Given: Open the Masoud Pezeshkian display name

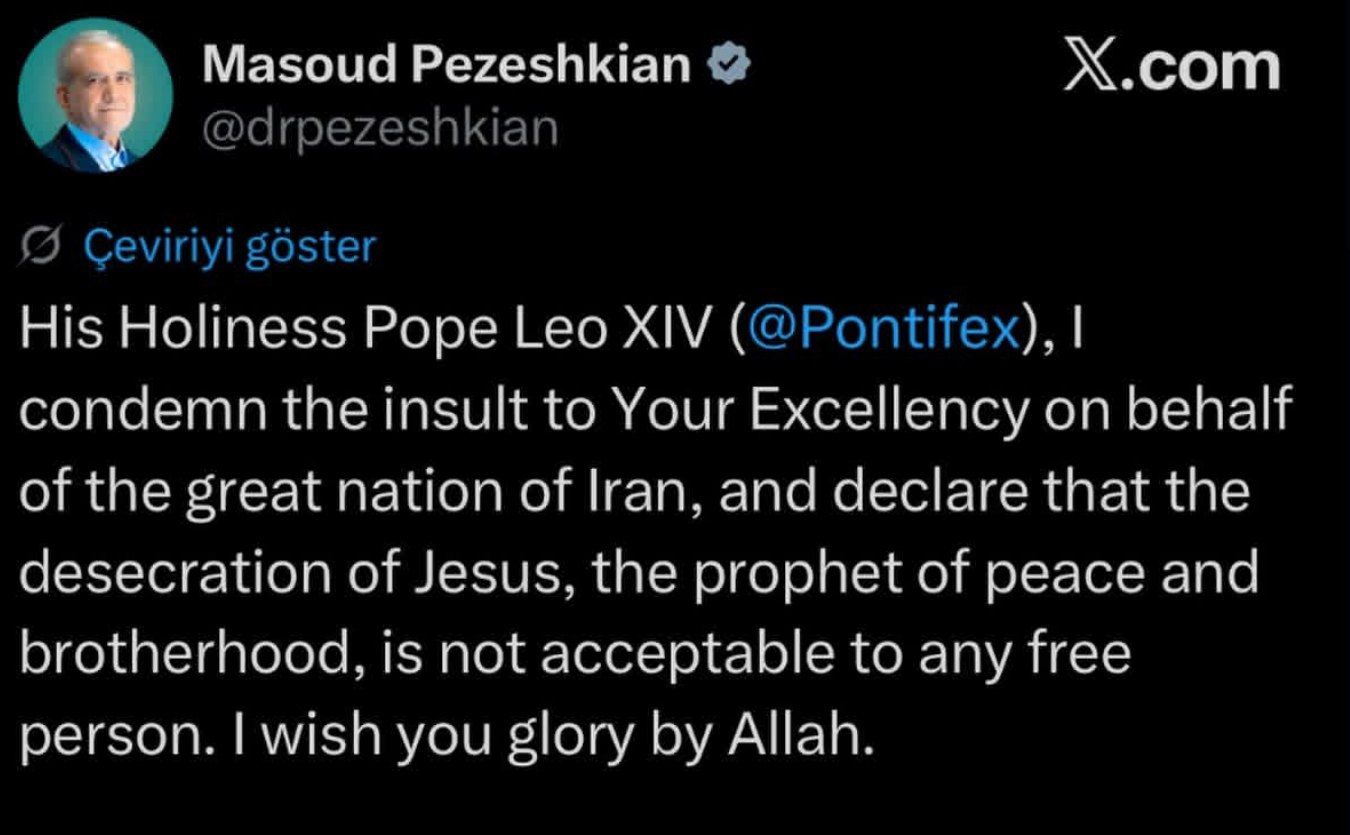Looking at the screenshot, I should [x=445, y=66].
